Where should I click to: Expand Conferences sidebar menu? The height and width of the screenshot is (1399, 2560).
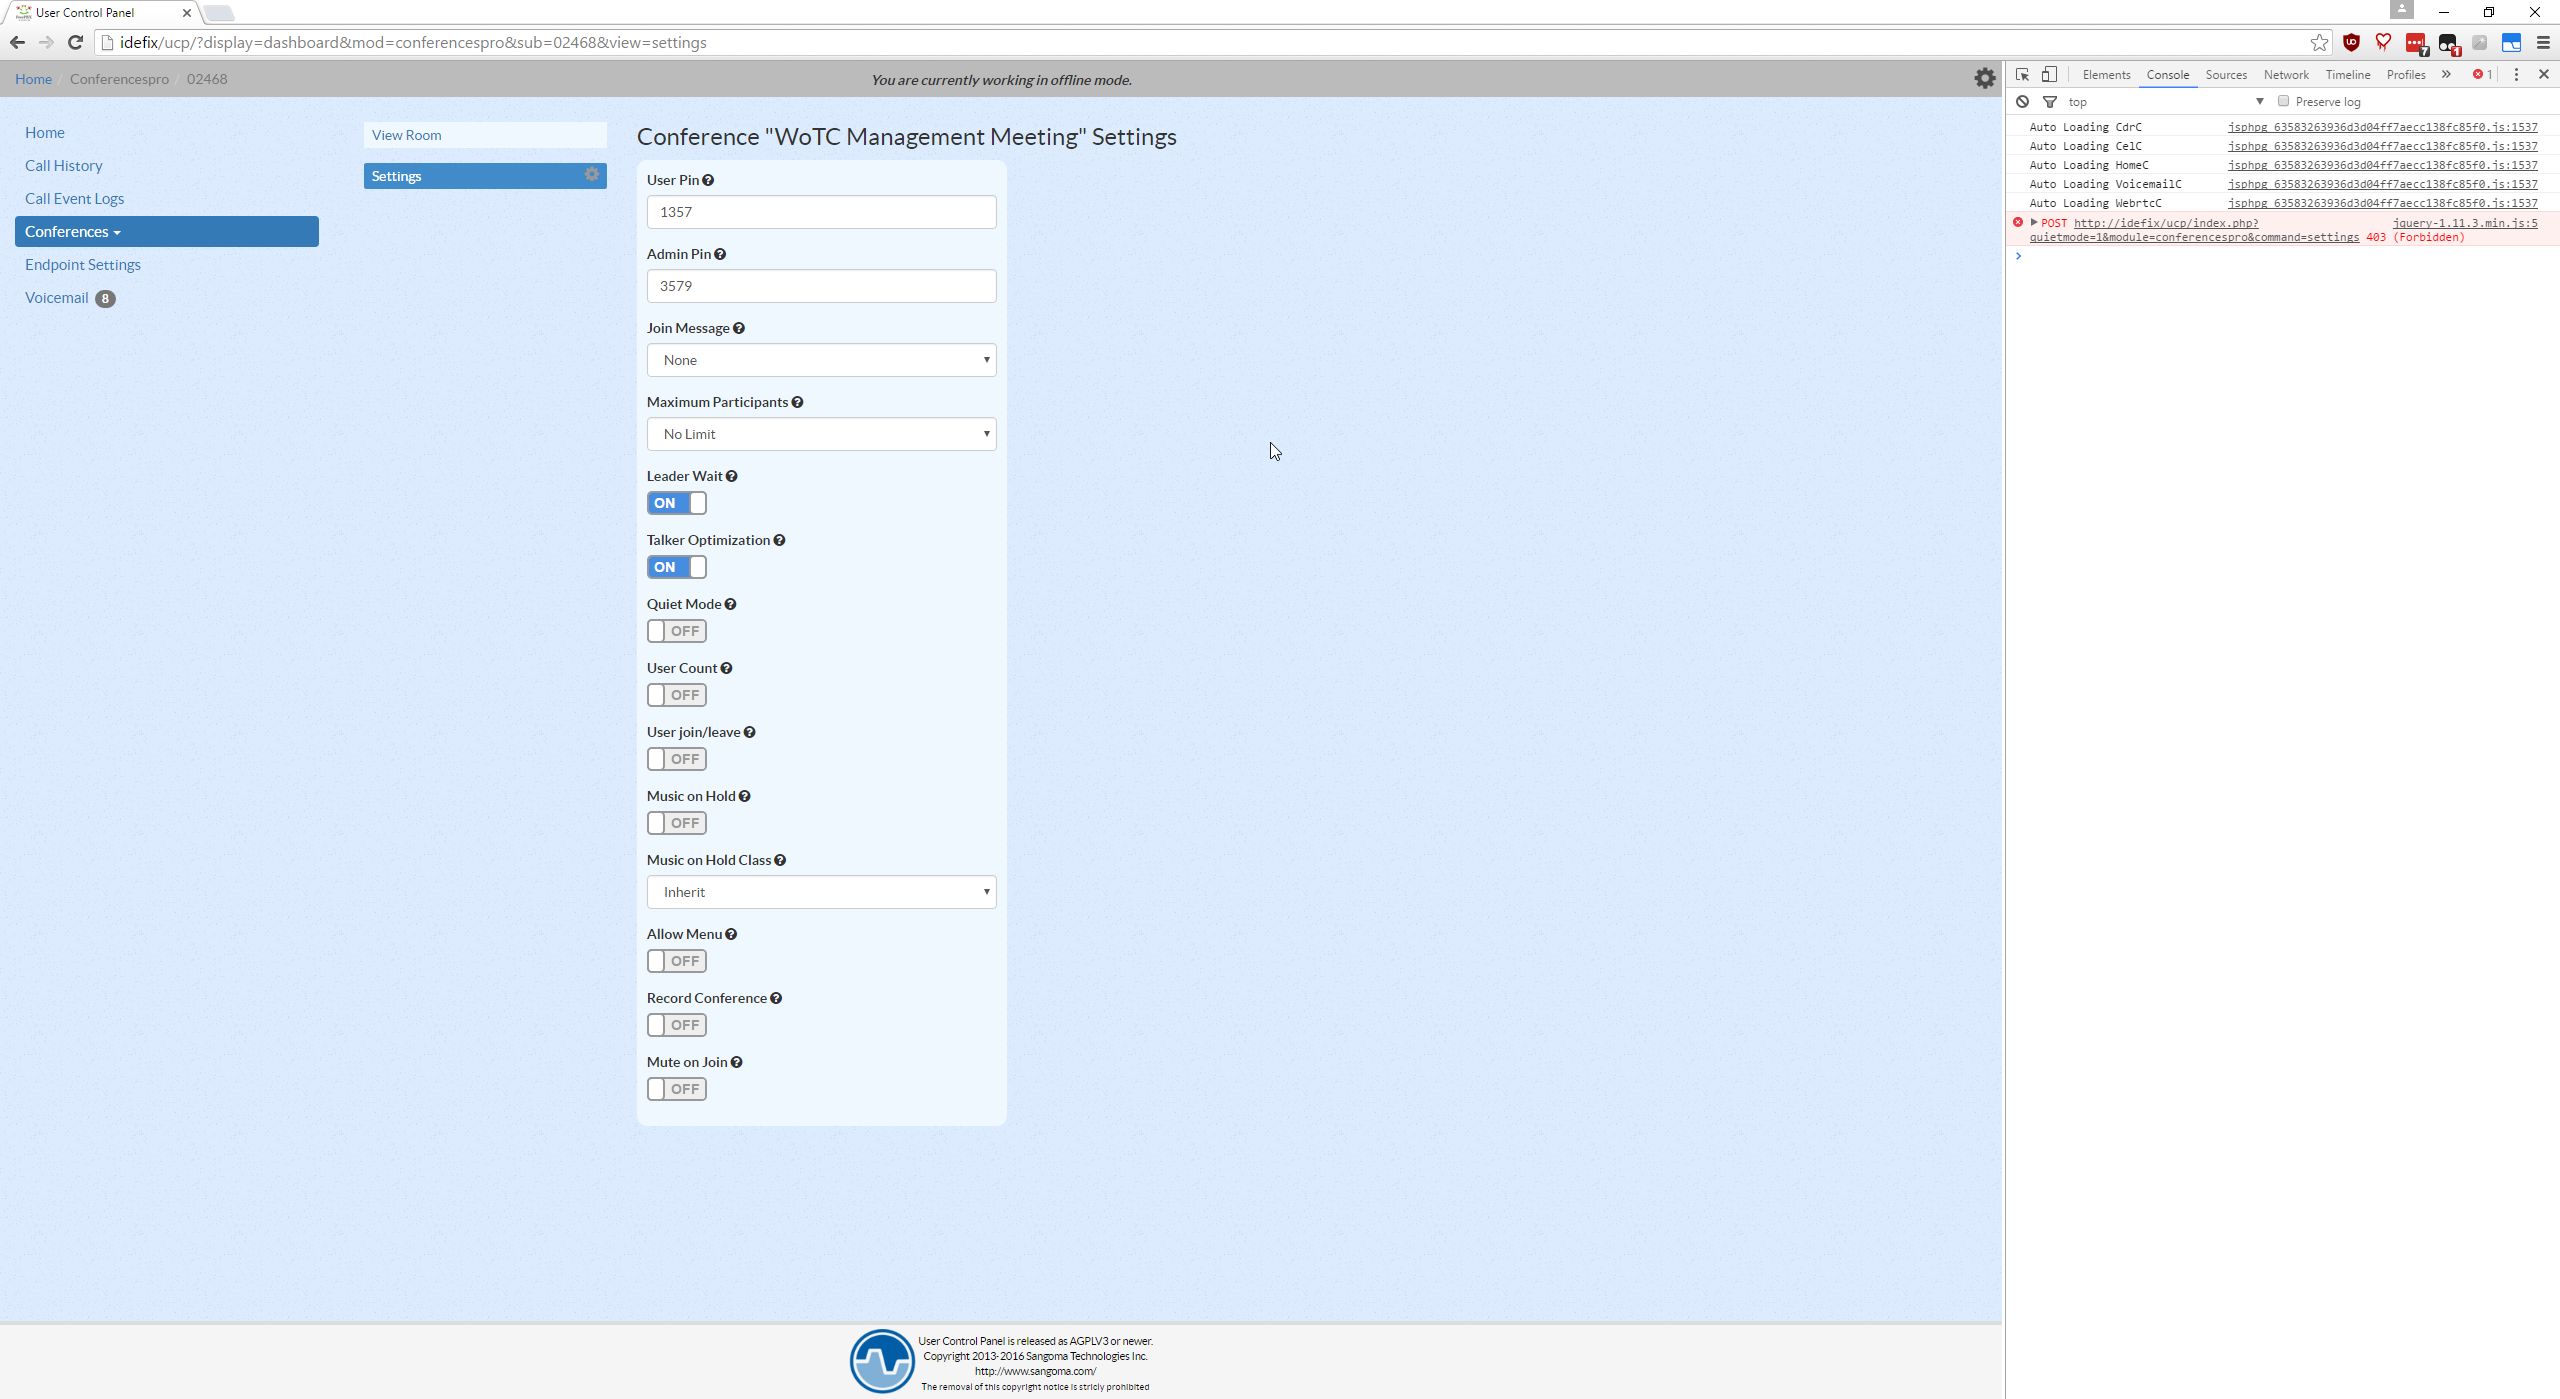tap(167, 231)
